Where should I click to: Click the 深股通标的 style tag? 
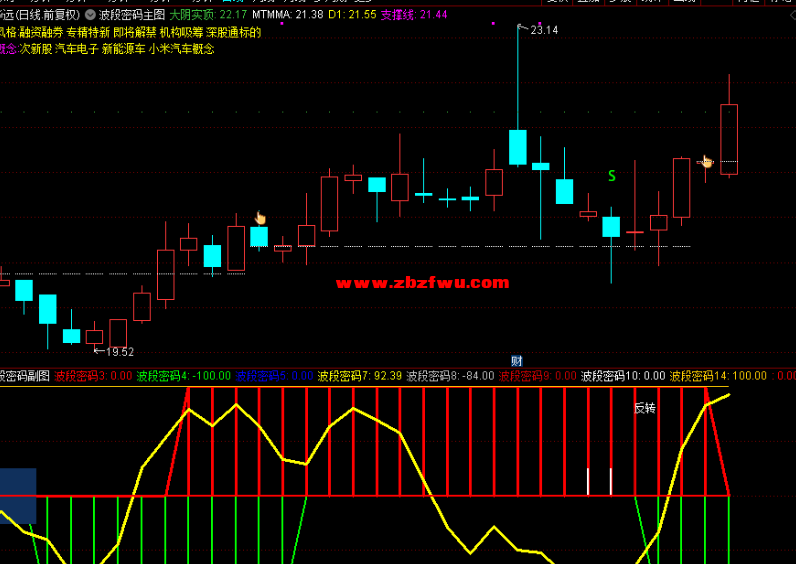coord(234,32)
